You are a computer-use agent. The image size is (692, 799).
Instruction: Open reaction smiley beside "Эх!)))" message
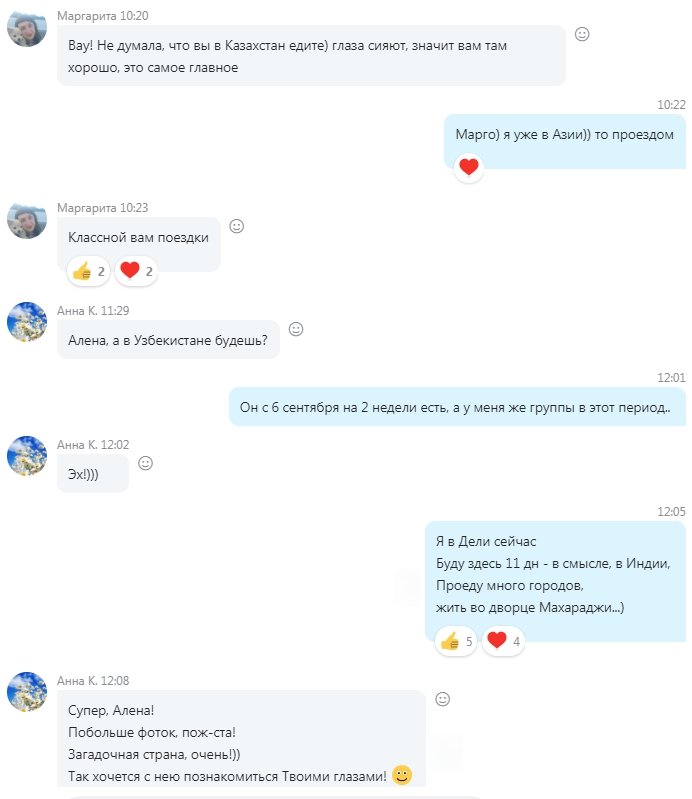(146, 463)
